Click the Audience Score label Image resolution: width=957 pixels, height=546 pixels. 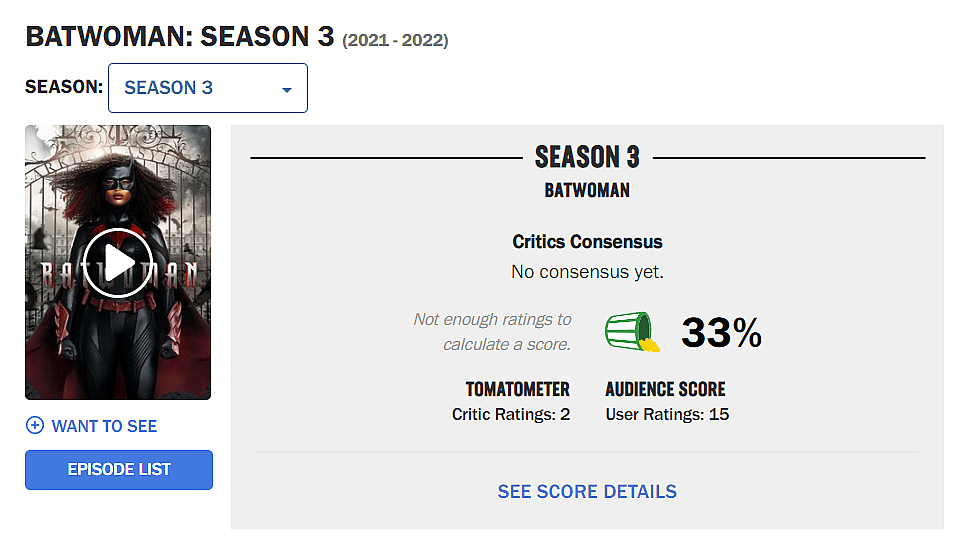(x=665, y=389)
